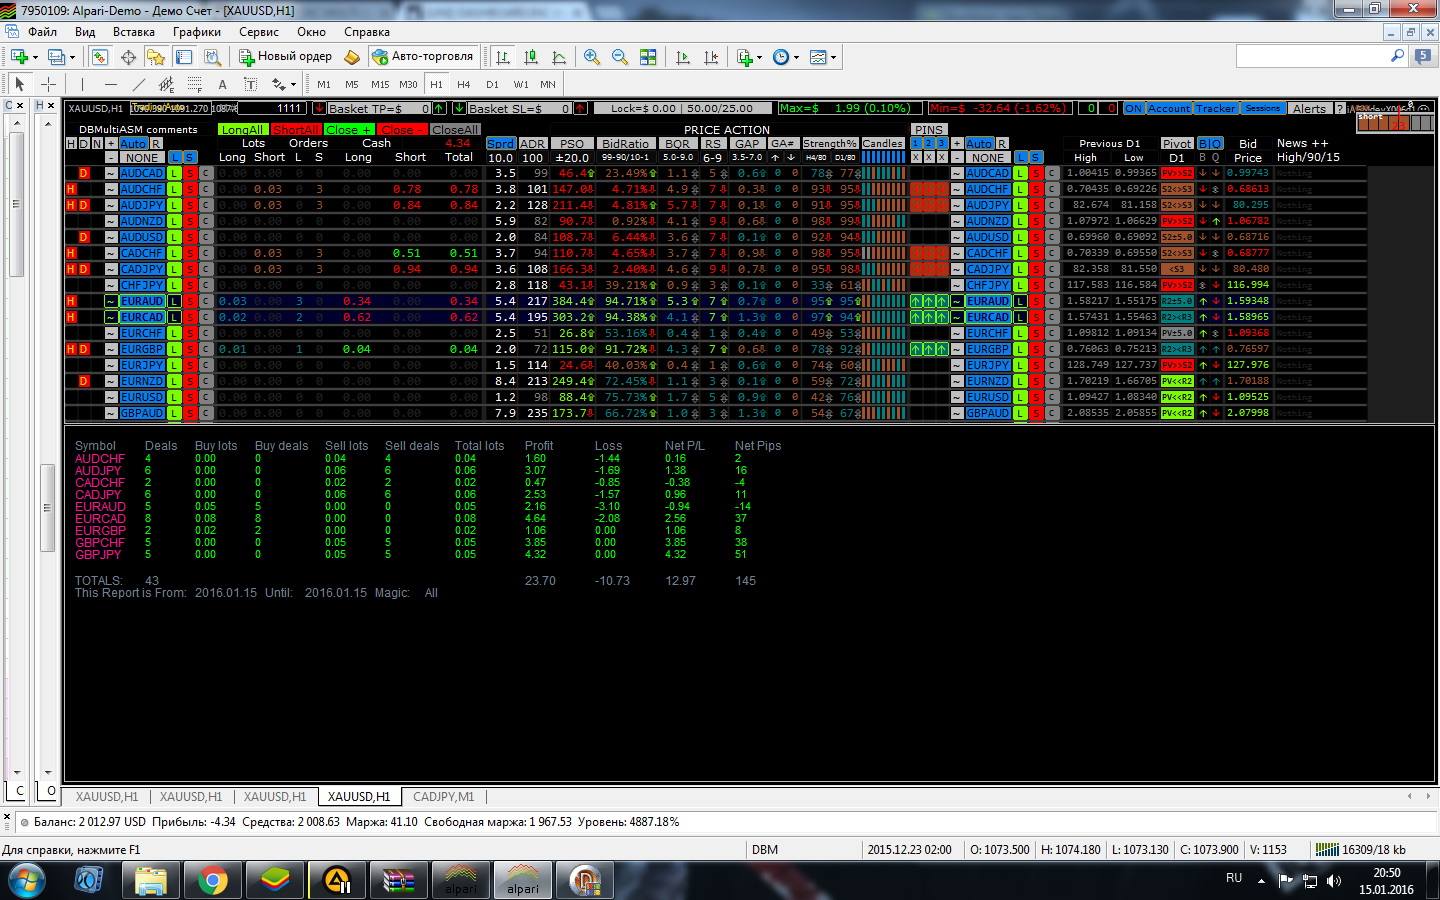The image size is (1440, 900).
Task: Open Справка menu
Action: (x=367, y=32)
